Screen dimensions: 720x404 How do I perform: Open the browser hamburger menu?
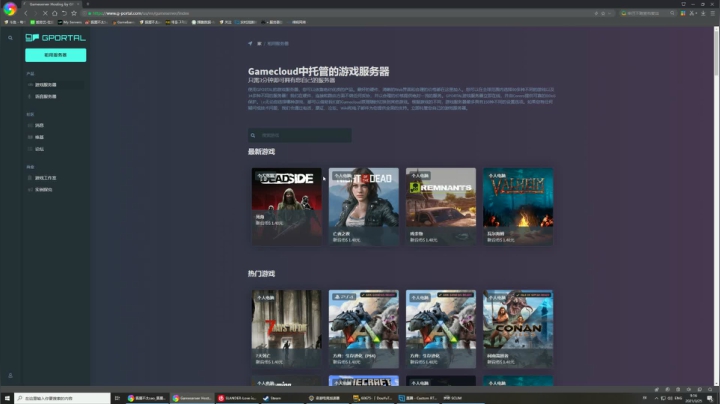pyautogui.click(x=713, y=13)
